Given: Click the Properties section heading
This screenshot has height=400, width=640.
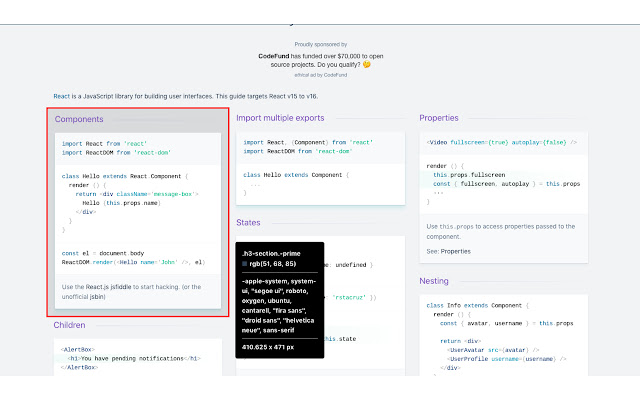Looking at the screenshot, I should (x=439, y=118).
